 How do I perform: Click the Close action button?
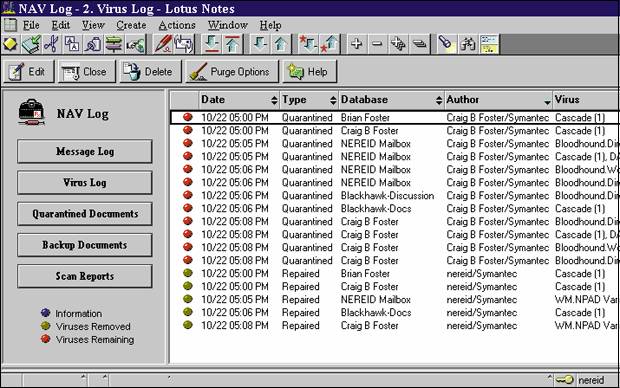tap(87, 72)
